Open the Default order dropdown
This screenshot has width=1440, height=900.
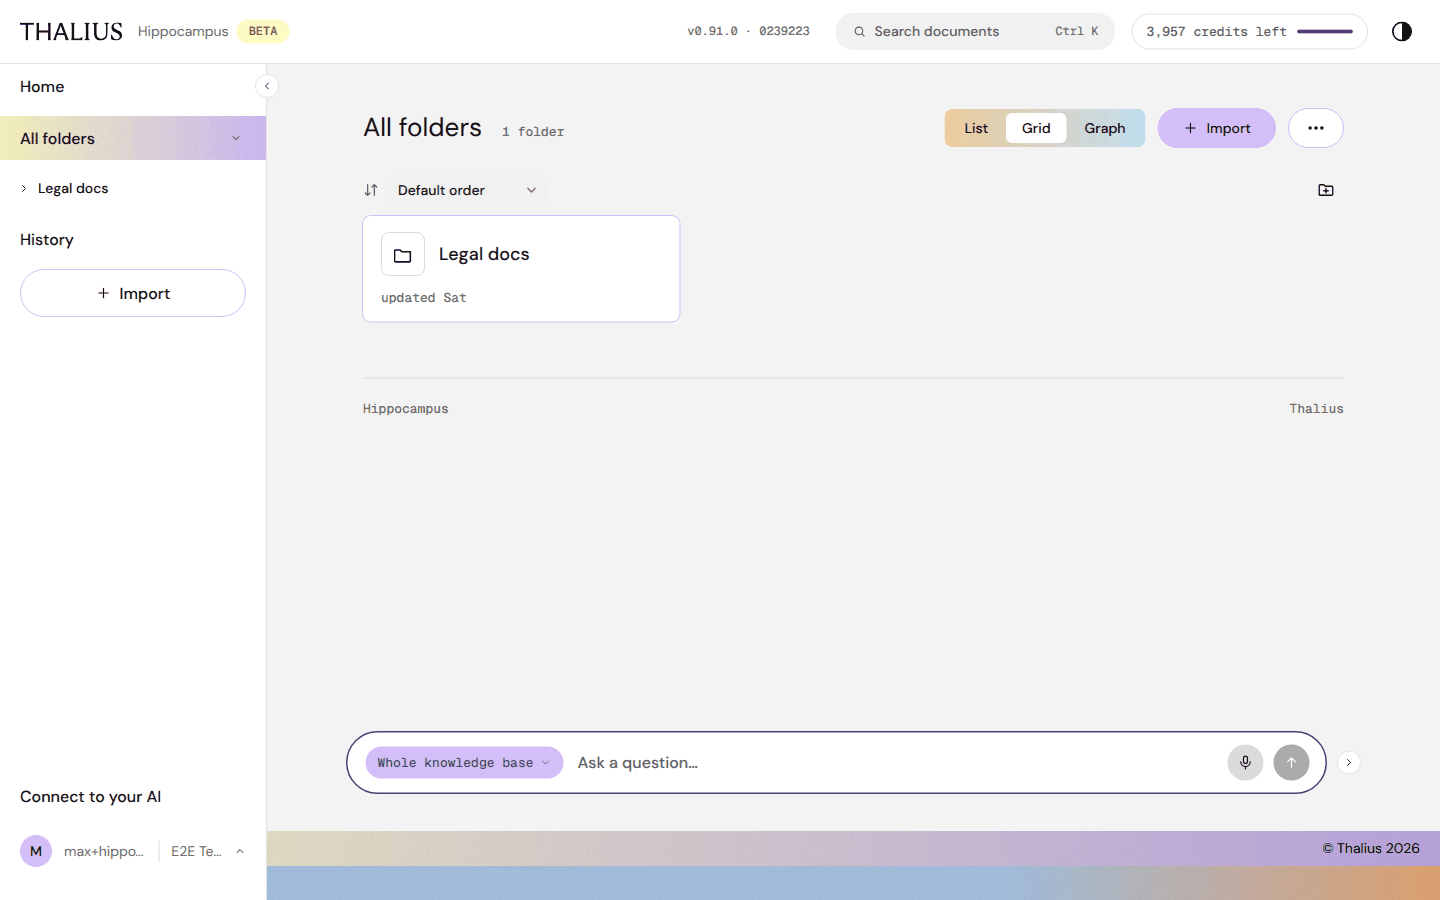click(x=467, y=190)
